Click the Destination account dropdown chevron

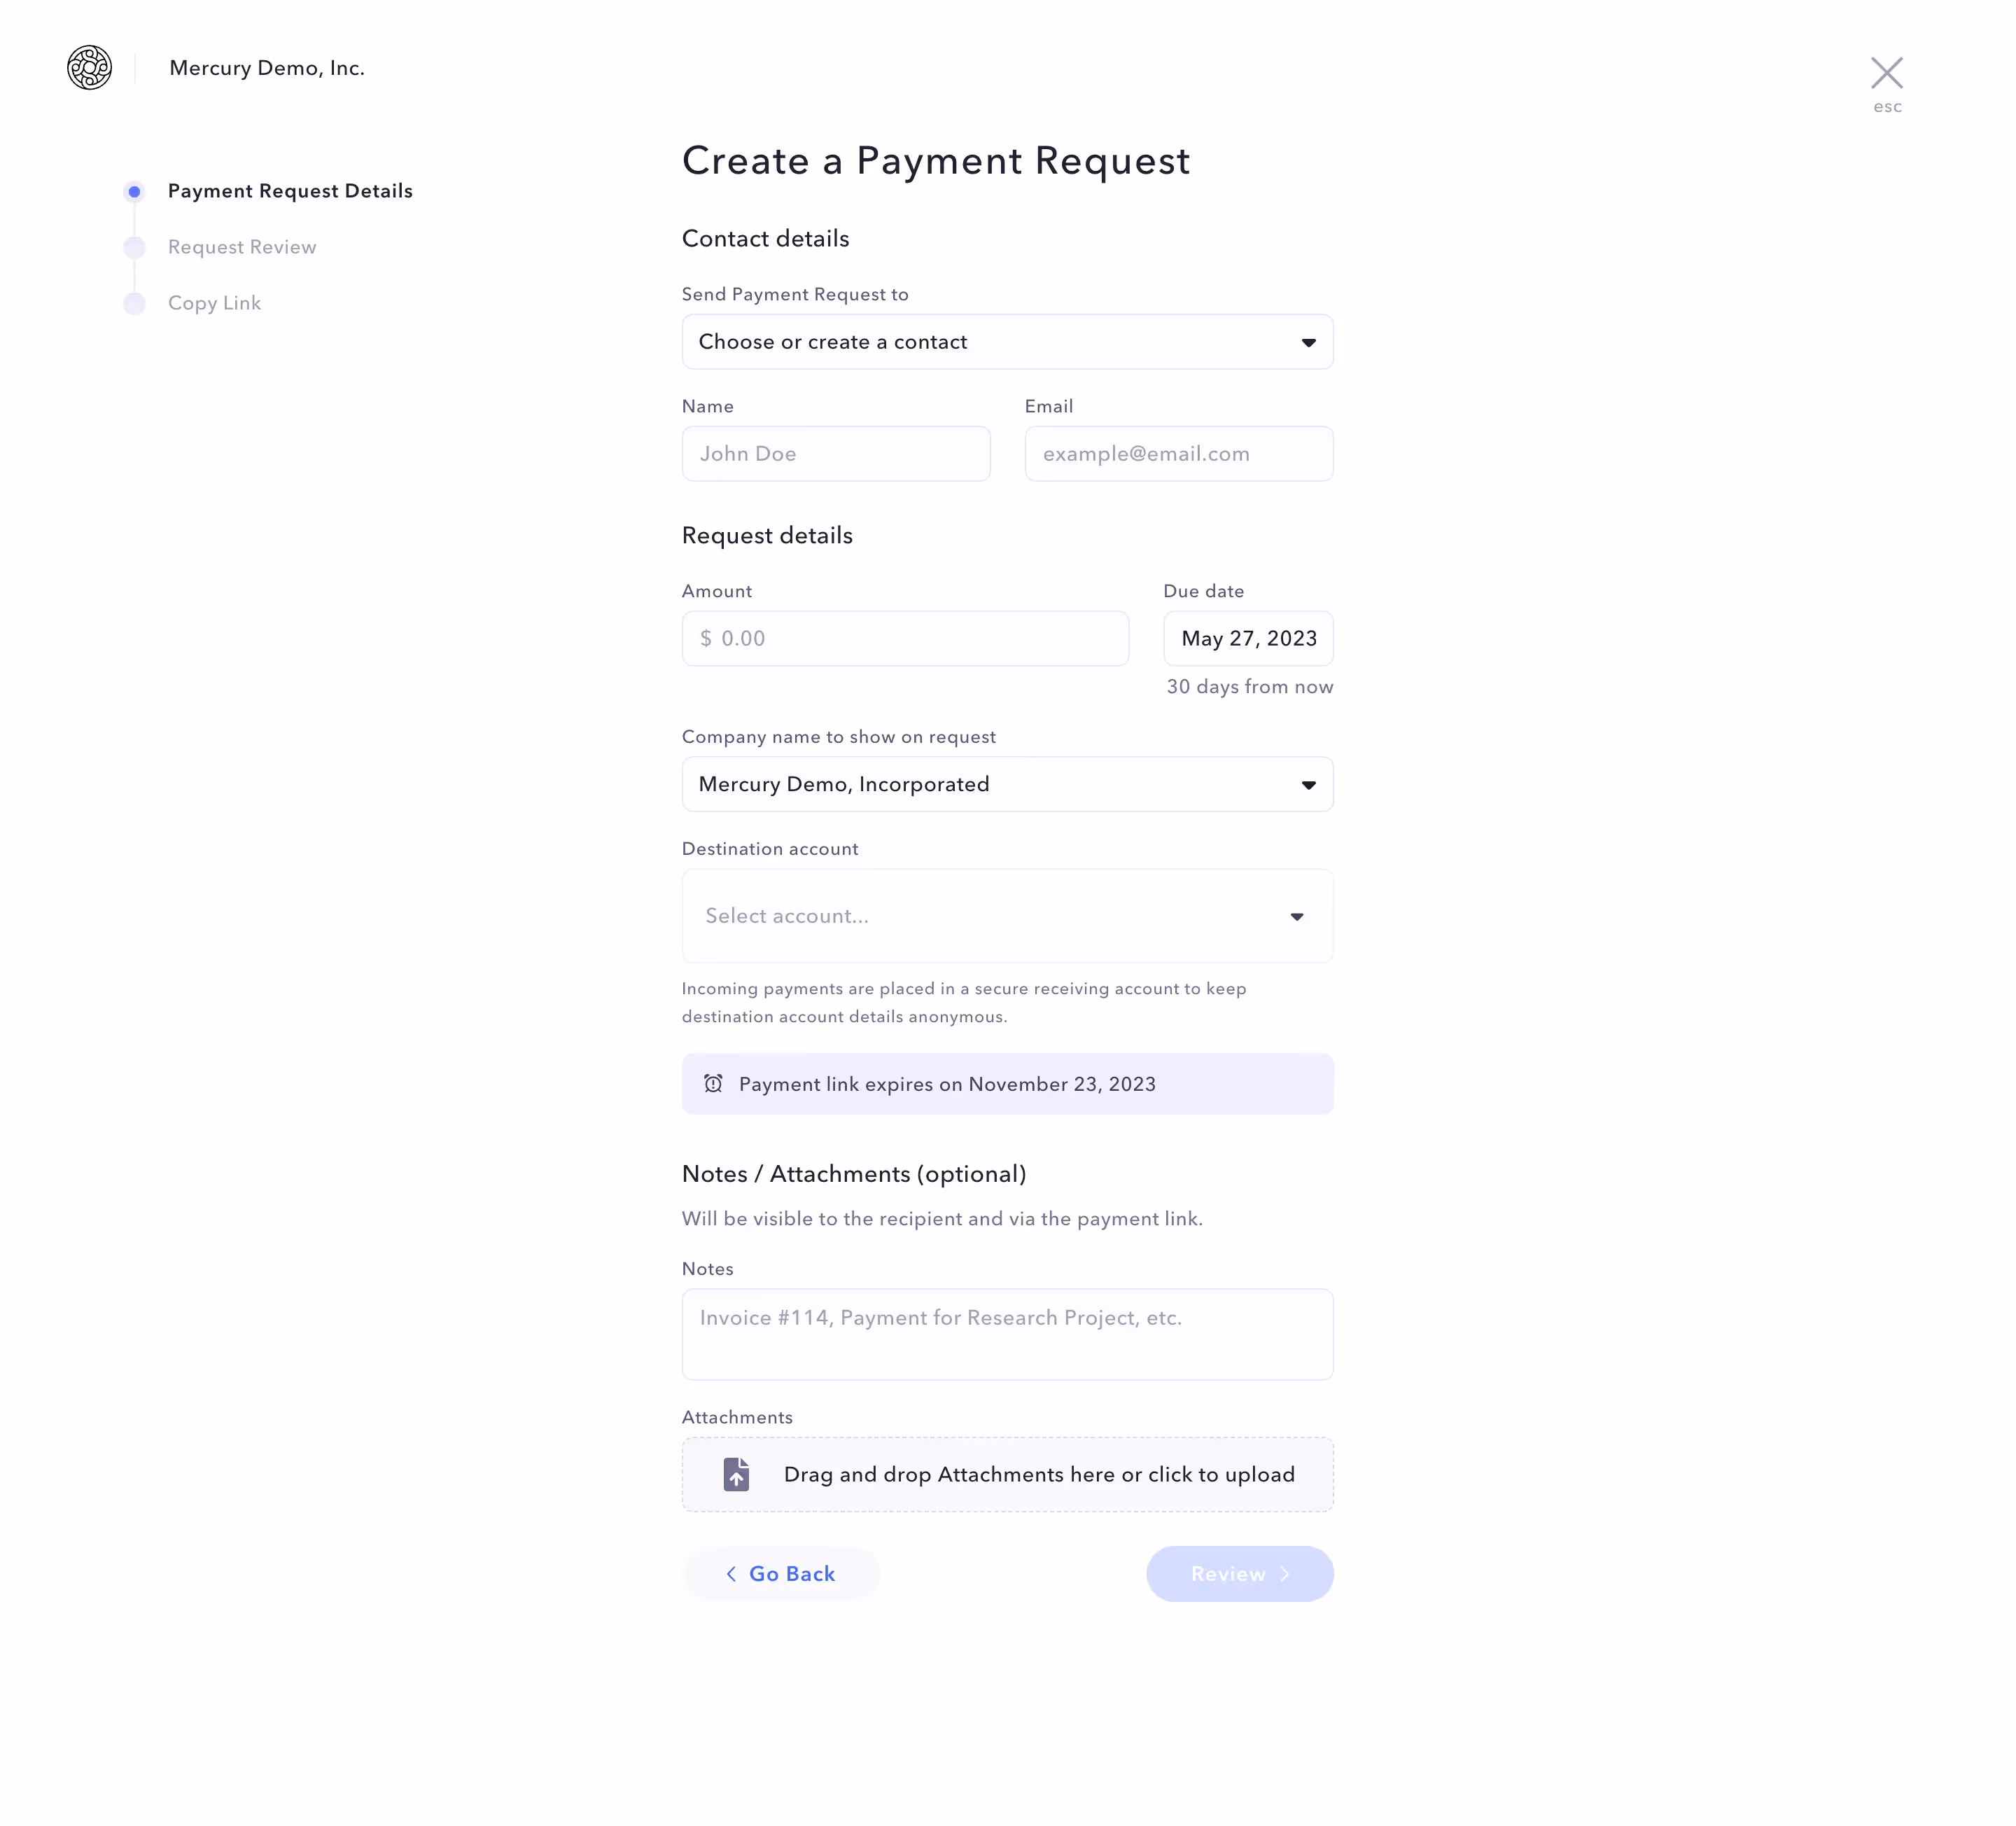1297,916
